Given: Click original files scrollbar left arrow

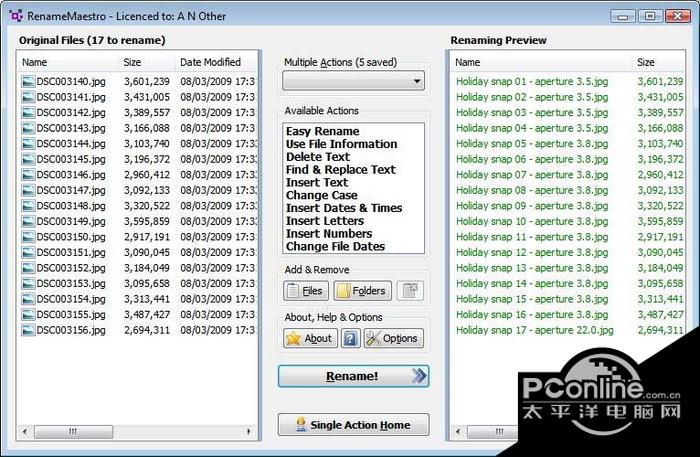Looking at the screenshot, I should (25, 432).
